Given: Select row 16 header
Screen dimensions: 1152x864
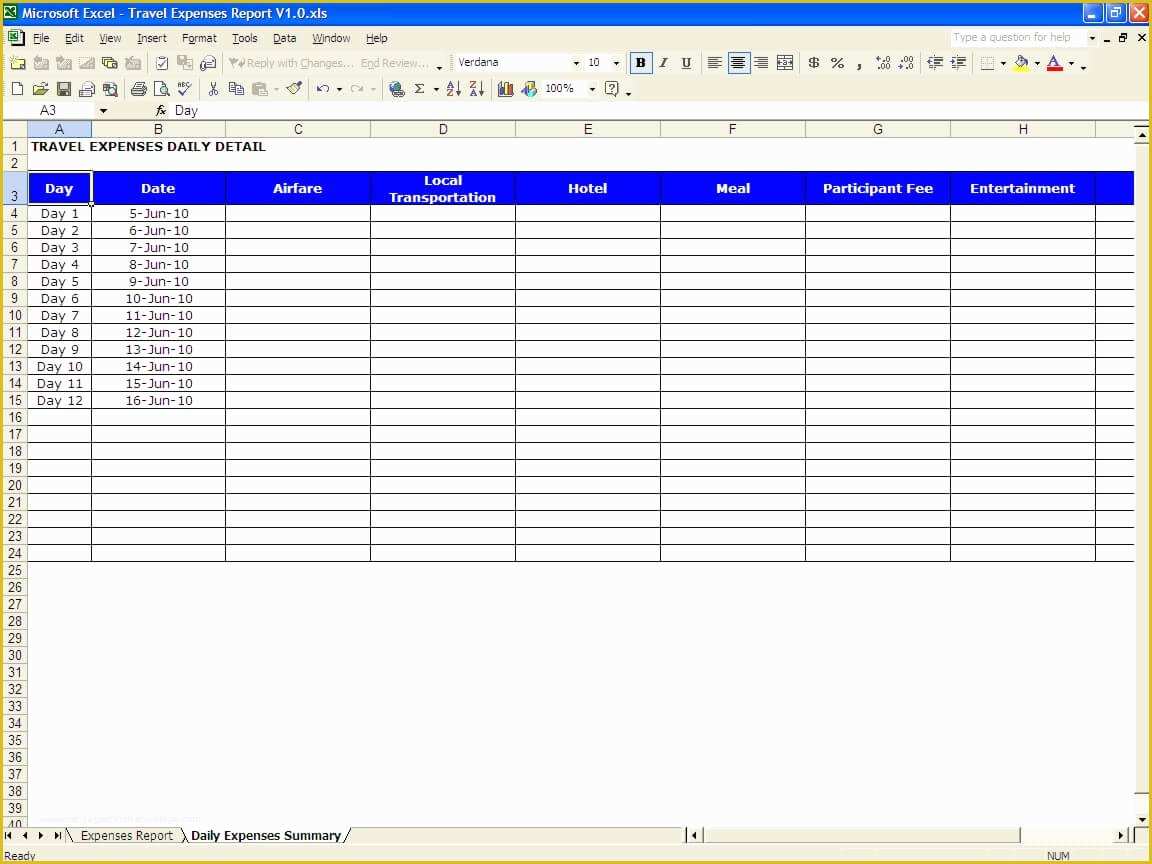Looking at the screenshot, I should pos(15,417).
